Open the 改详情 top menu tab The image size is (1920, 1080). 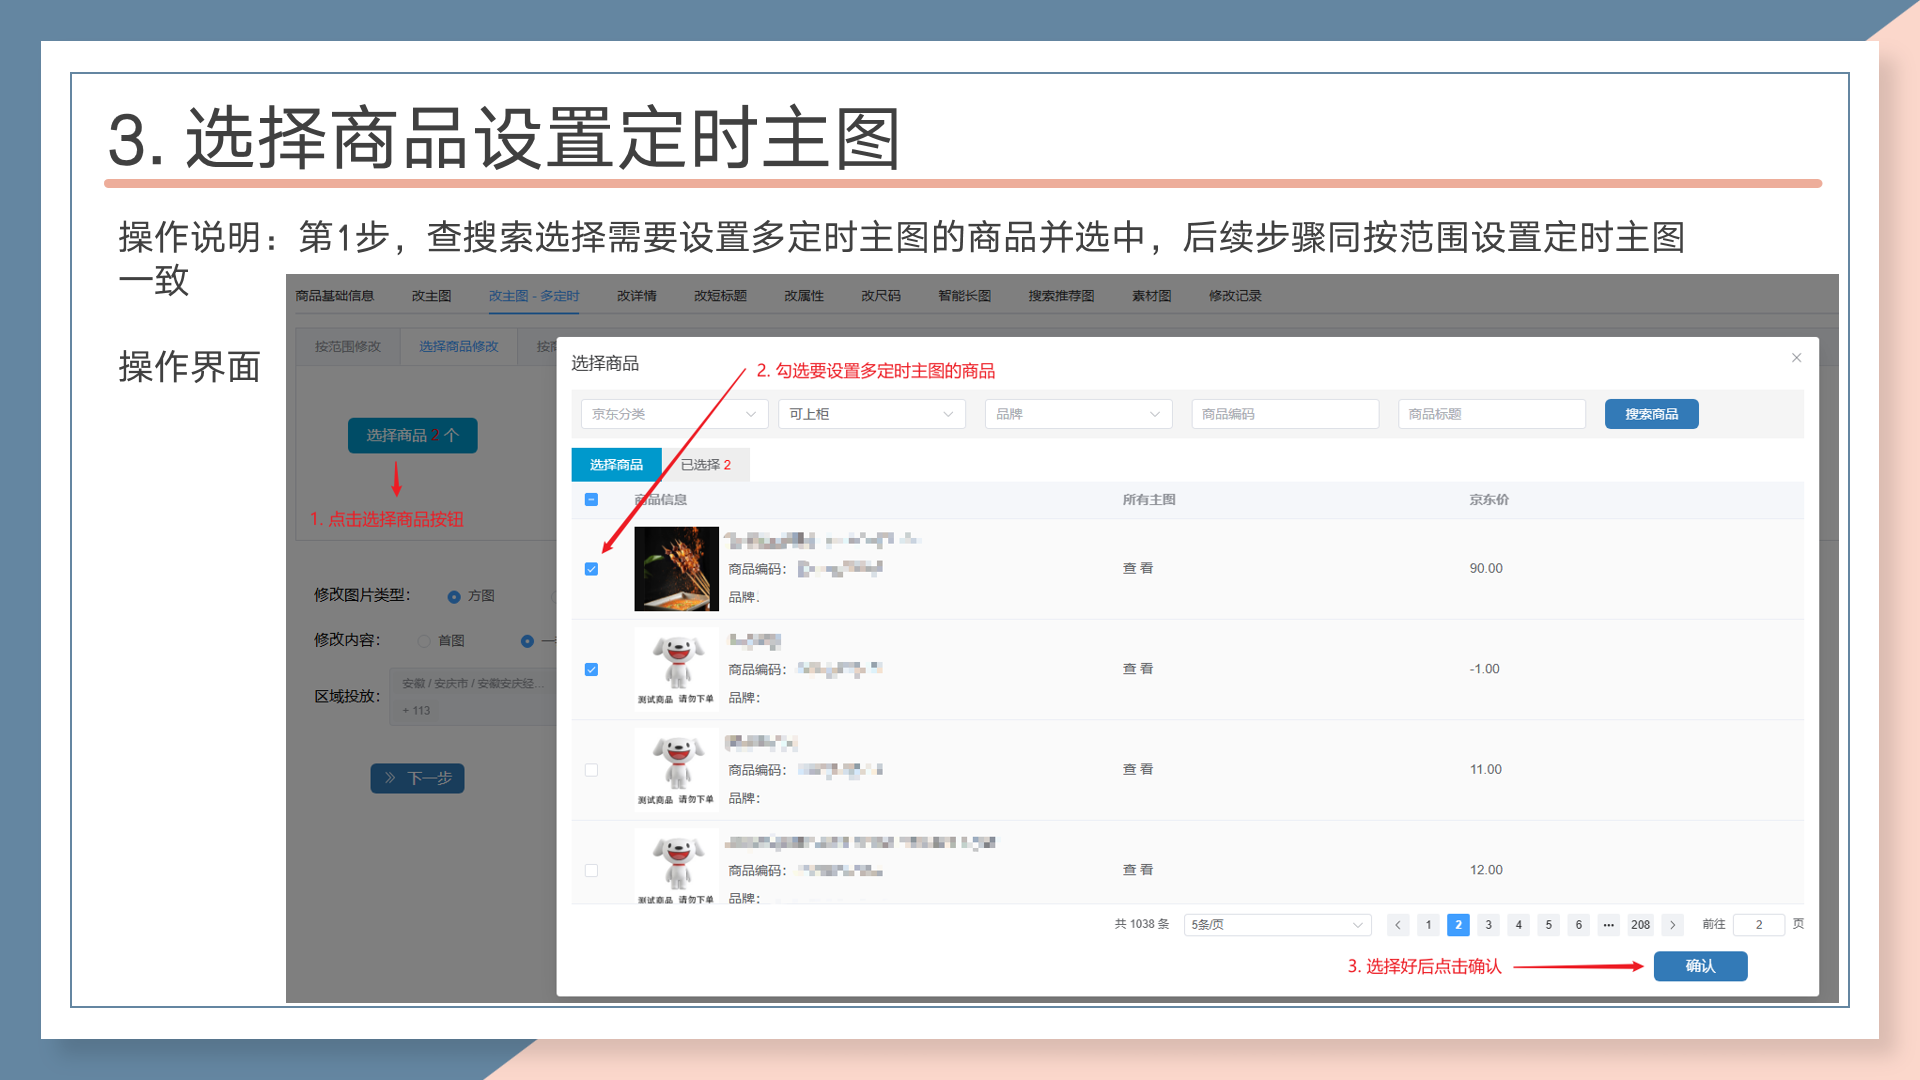pos(636,296)
